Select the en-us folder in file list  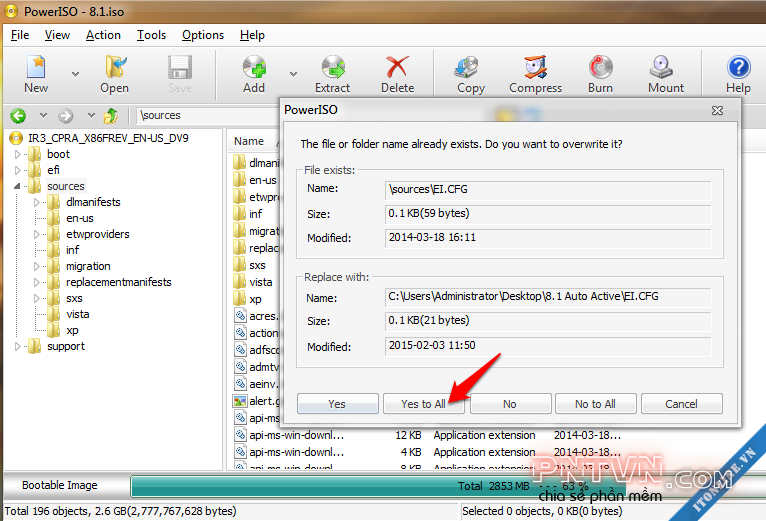point(255,180)
